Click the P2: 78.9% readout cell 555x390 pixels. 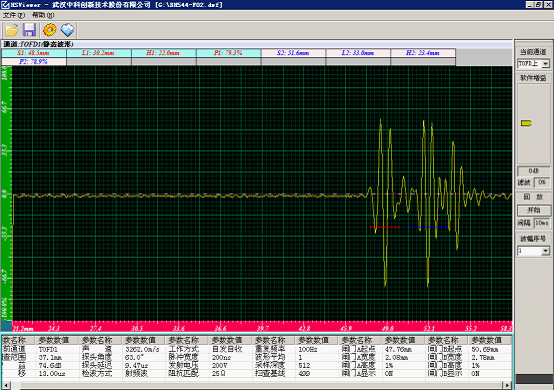point(34,62)
